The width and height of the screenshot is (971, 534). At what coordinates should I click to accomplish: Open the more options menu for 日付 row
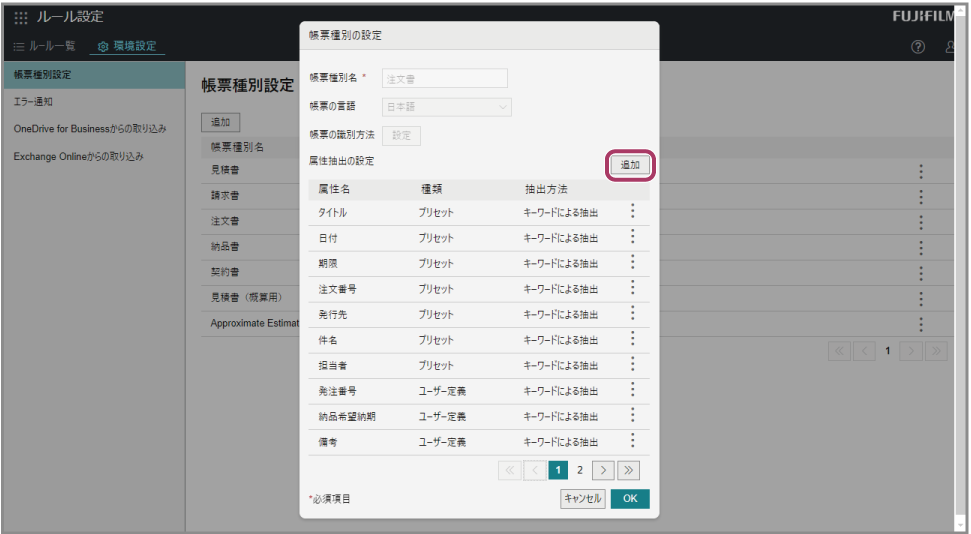click(632, 237)
